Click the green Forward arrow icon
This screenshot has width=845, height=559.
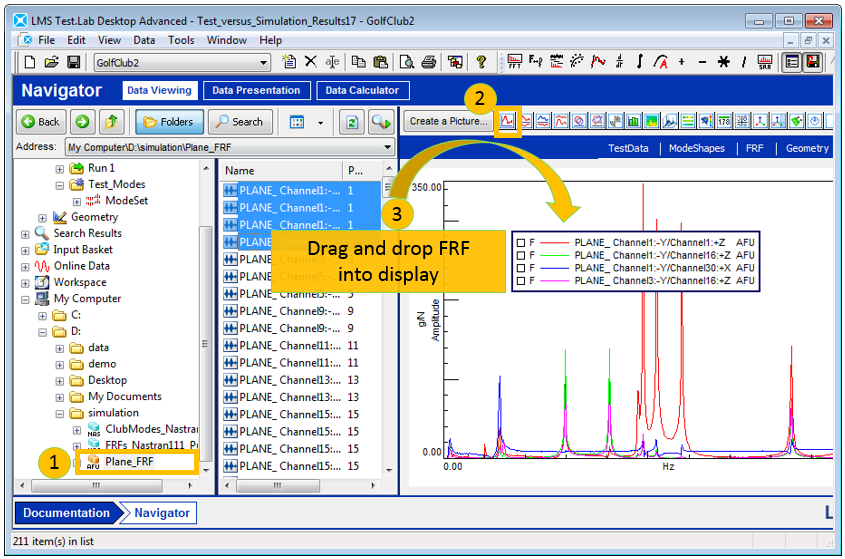point(83,122)
